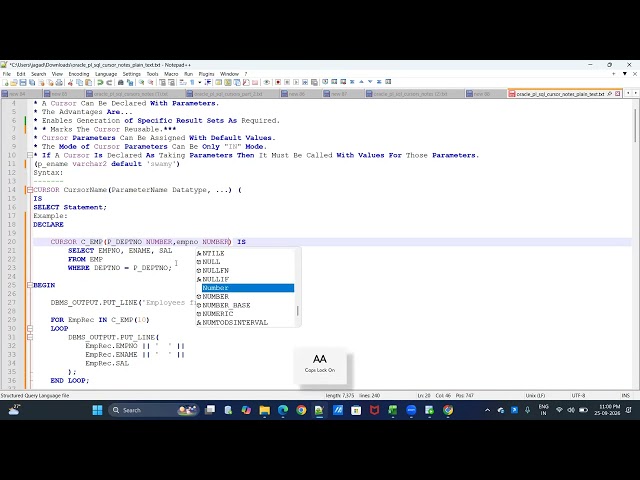The image size is (640, 480).
Task: Toggle document monitoring eye icon
Action: 267,82
